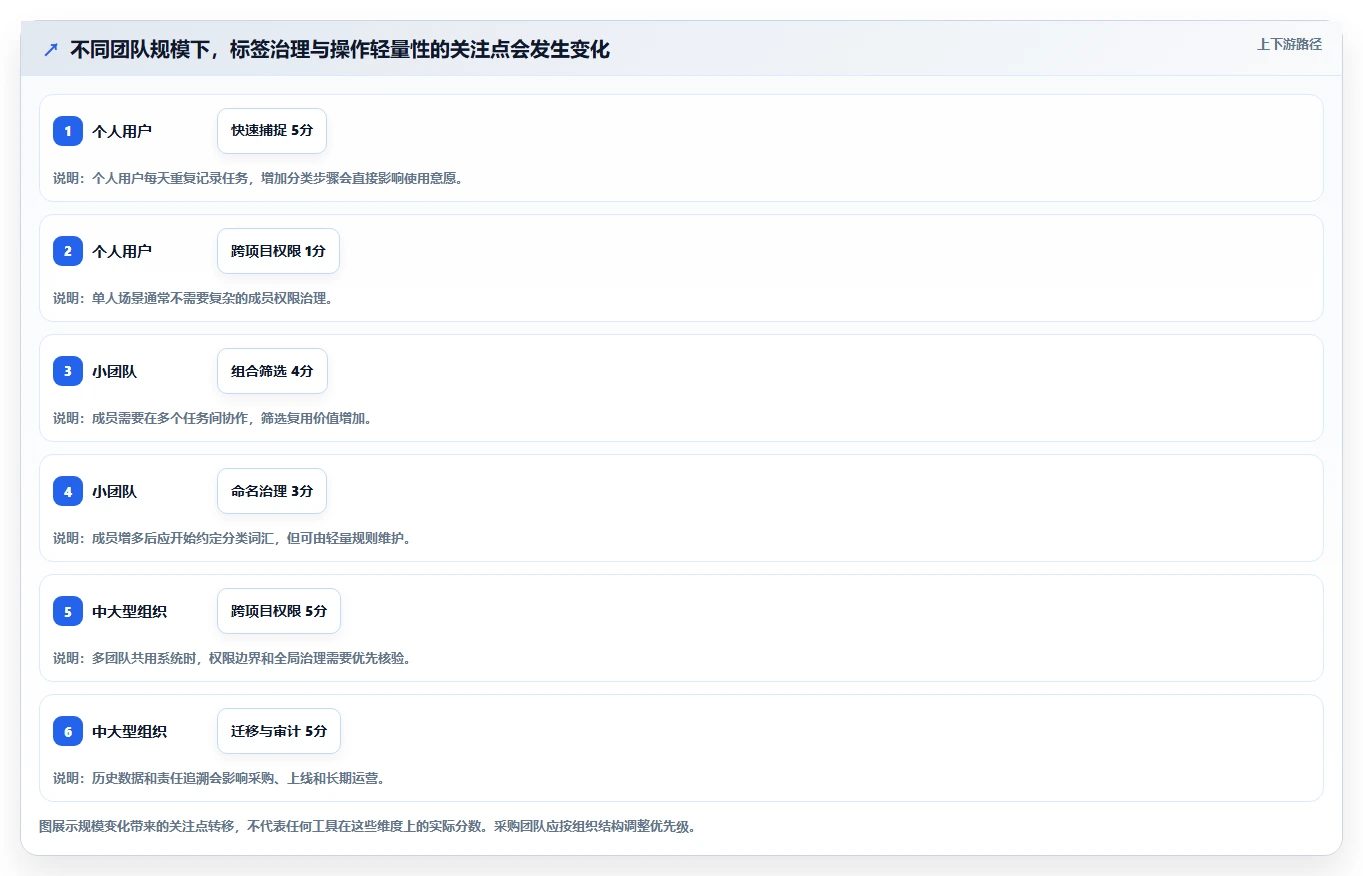Click step badge number 3

pos(68,371)
